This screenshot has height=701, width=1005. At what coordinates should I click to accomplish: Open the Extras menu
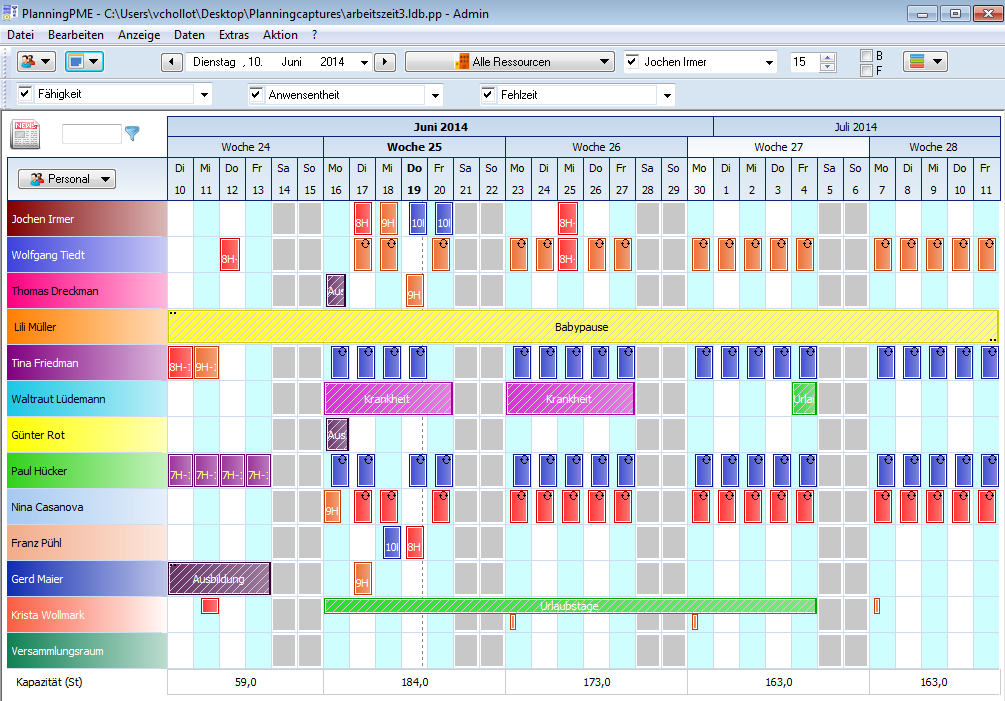[x=234, y=34]
